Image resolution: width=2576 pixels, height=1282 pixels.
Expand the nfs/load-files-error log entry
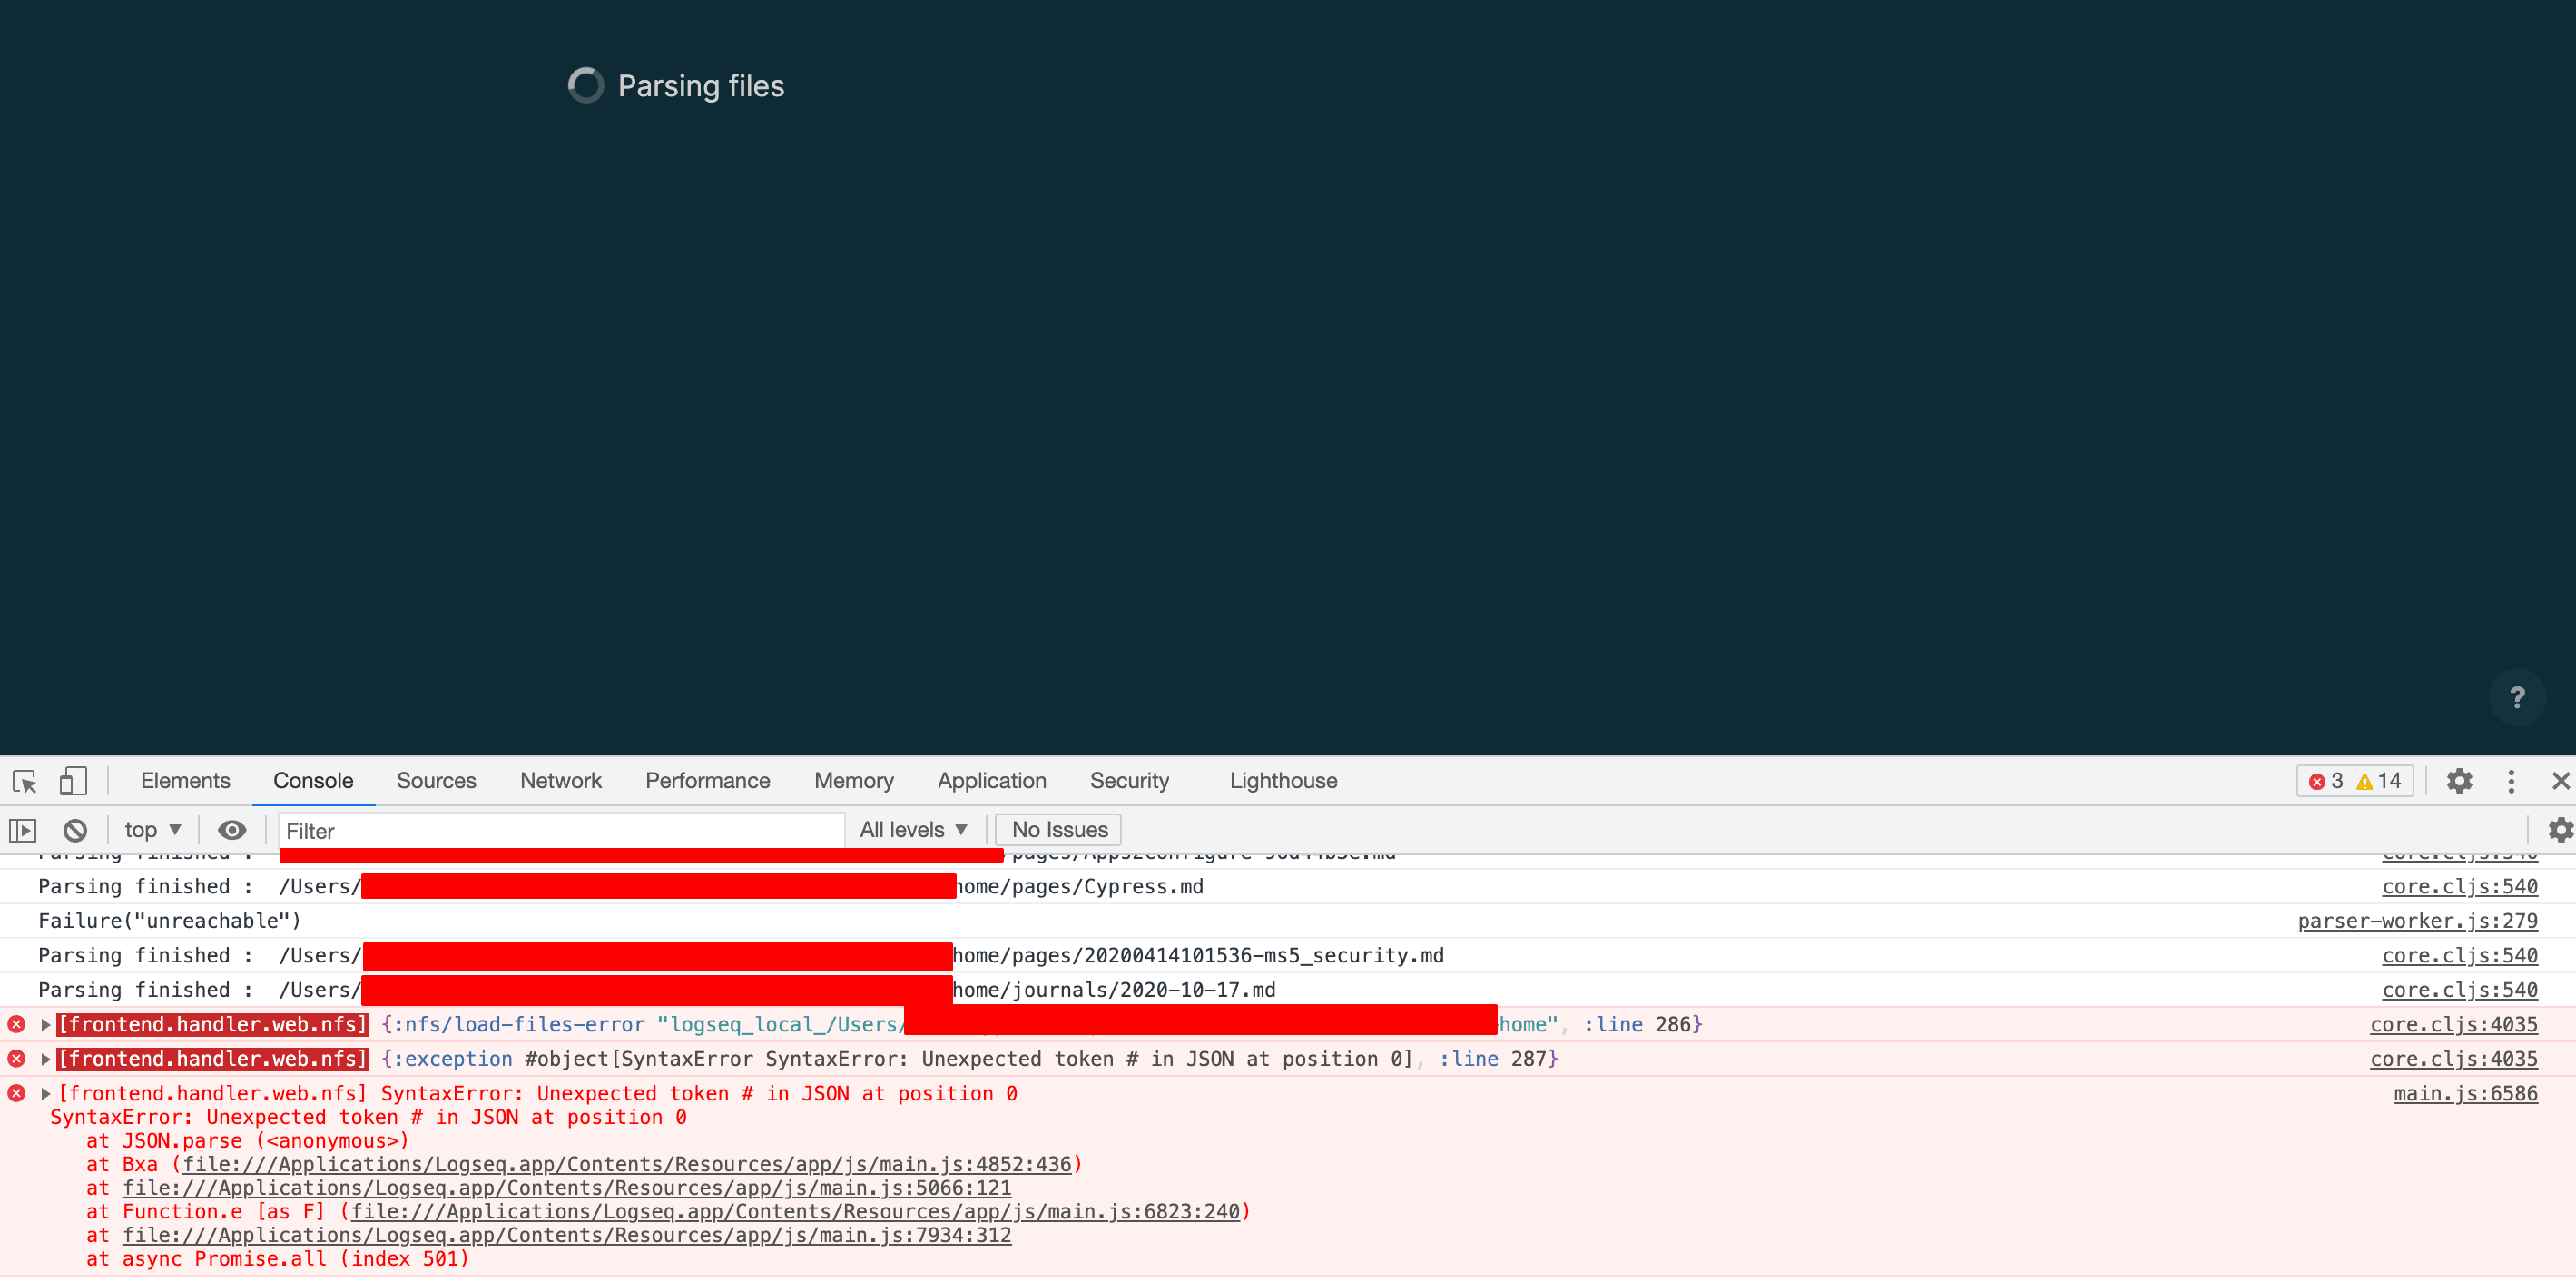point(45,1025)
